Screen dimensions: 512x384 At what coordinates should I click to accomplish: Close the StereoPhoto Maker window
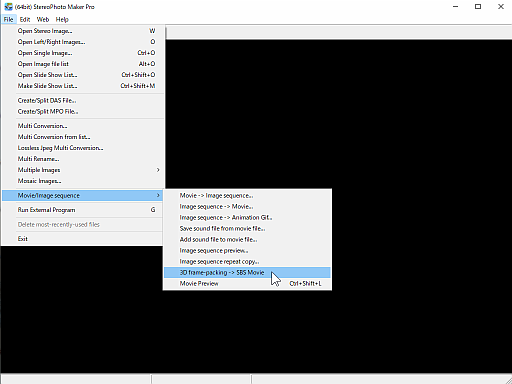(x=501, y=6)
